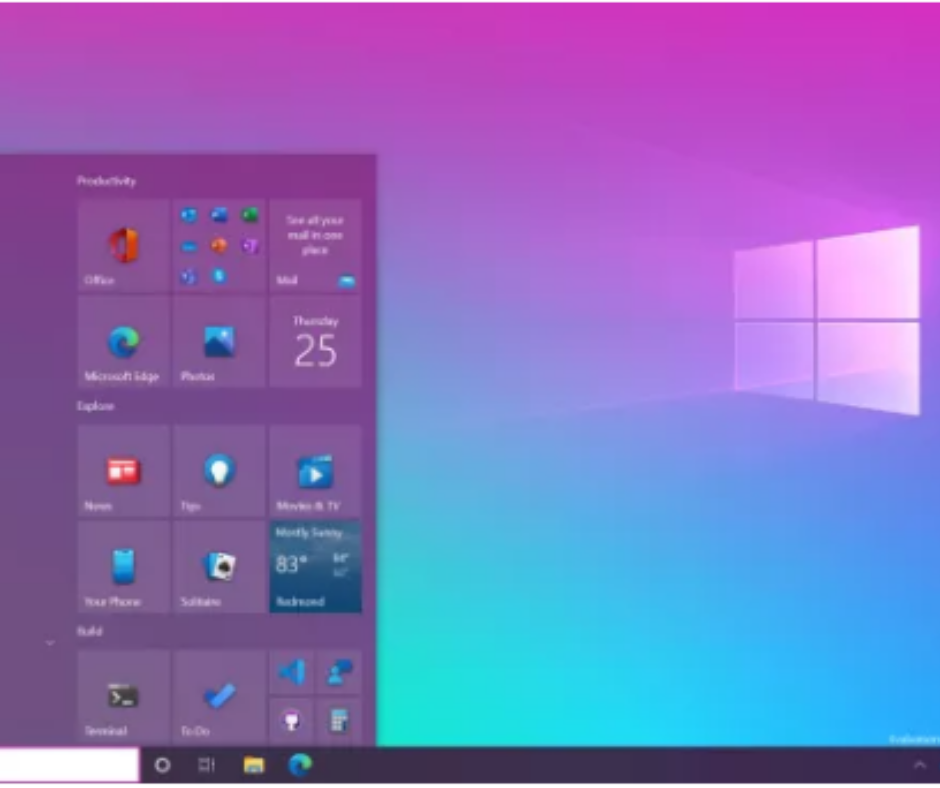
Task: Open the Remote Desktop small tile
Action: pos(339,672)
